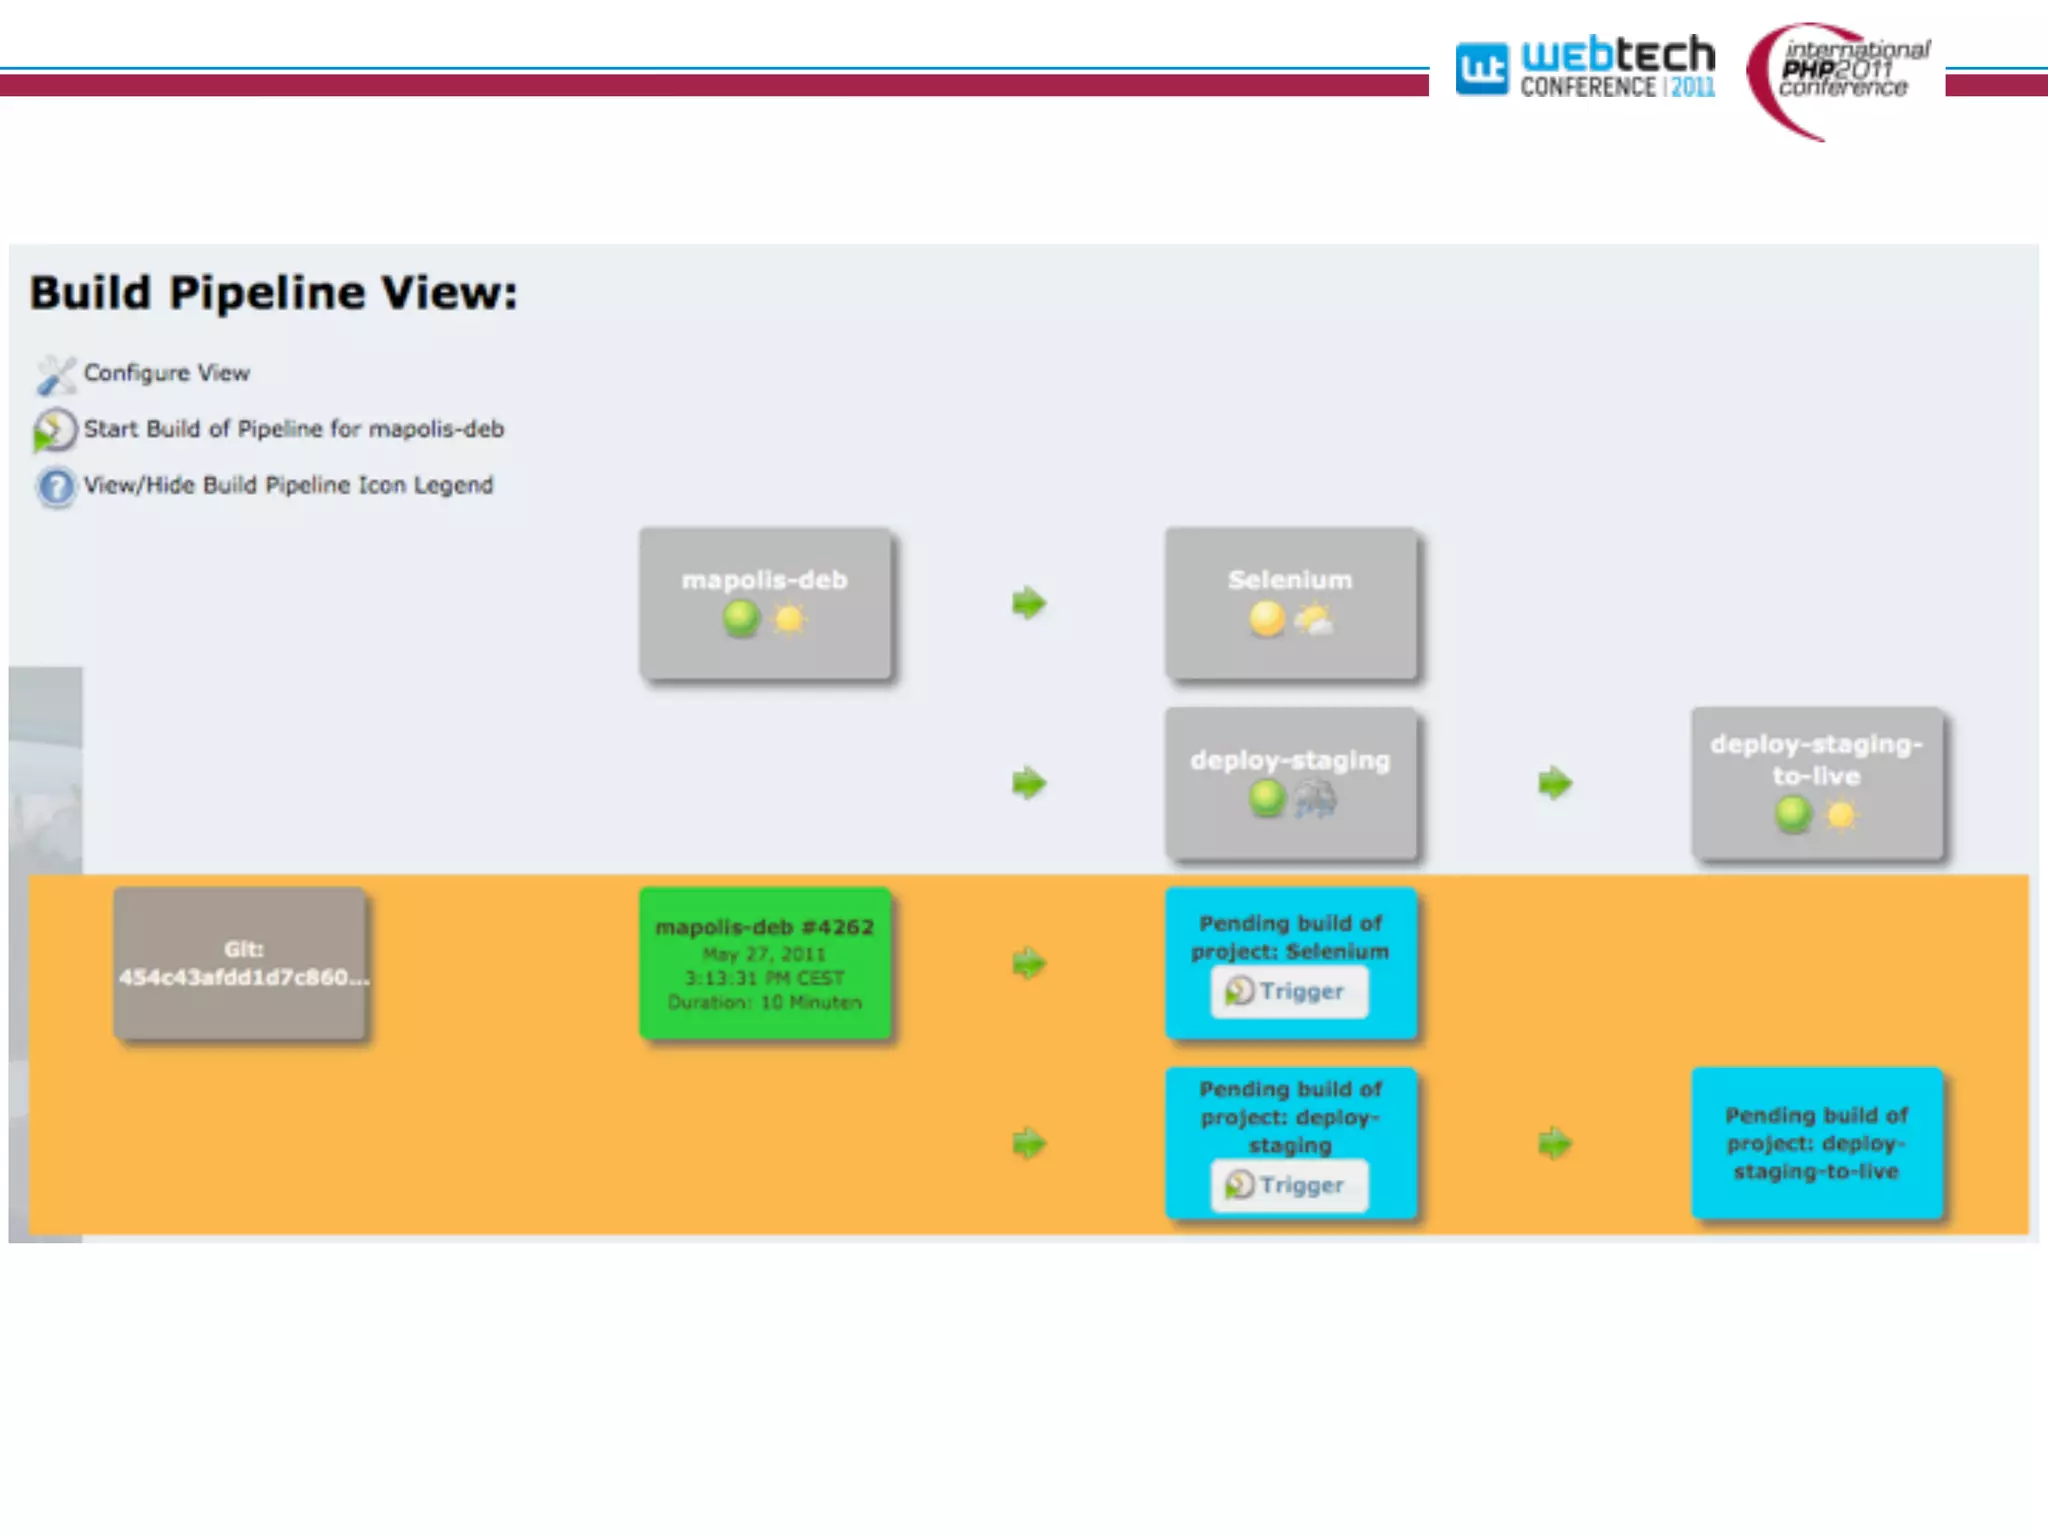Click pending deploy-staging-to-live build box

1816,1143
